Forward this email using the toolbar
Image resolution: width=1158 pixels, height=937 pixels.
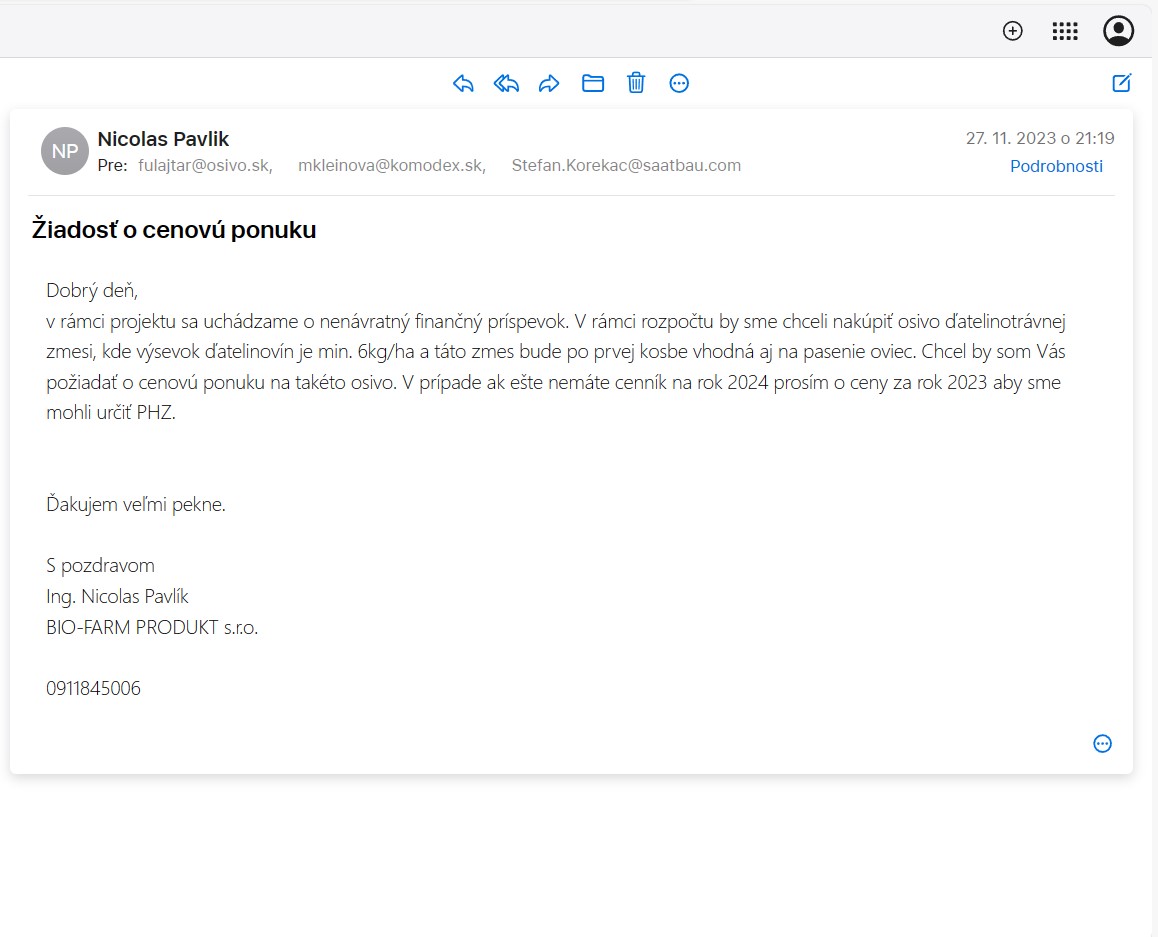coord(549,83)
